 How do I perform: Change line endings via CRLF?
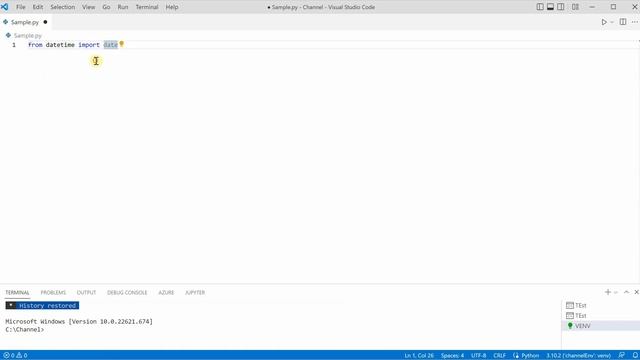click(499, 356)
